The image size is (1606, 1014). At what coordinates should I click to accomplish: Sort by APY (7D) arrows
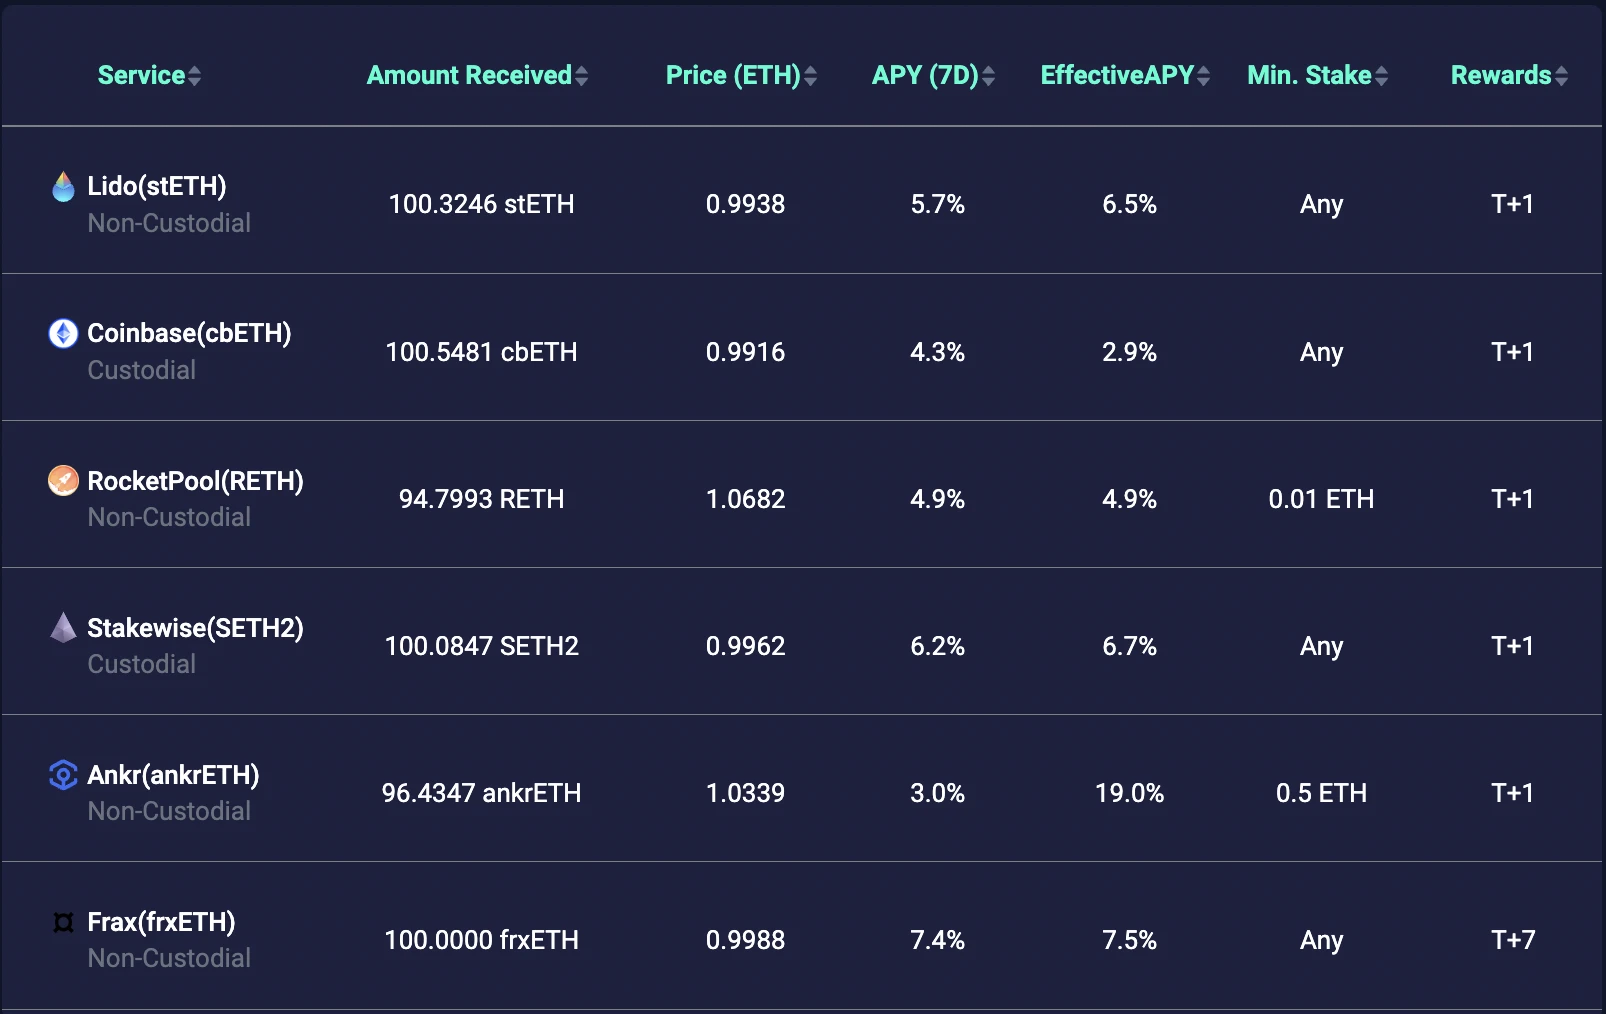point(989,76)
